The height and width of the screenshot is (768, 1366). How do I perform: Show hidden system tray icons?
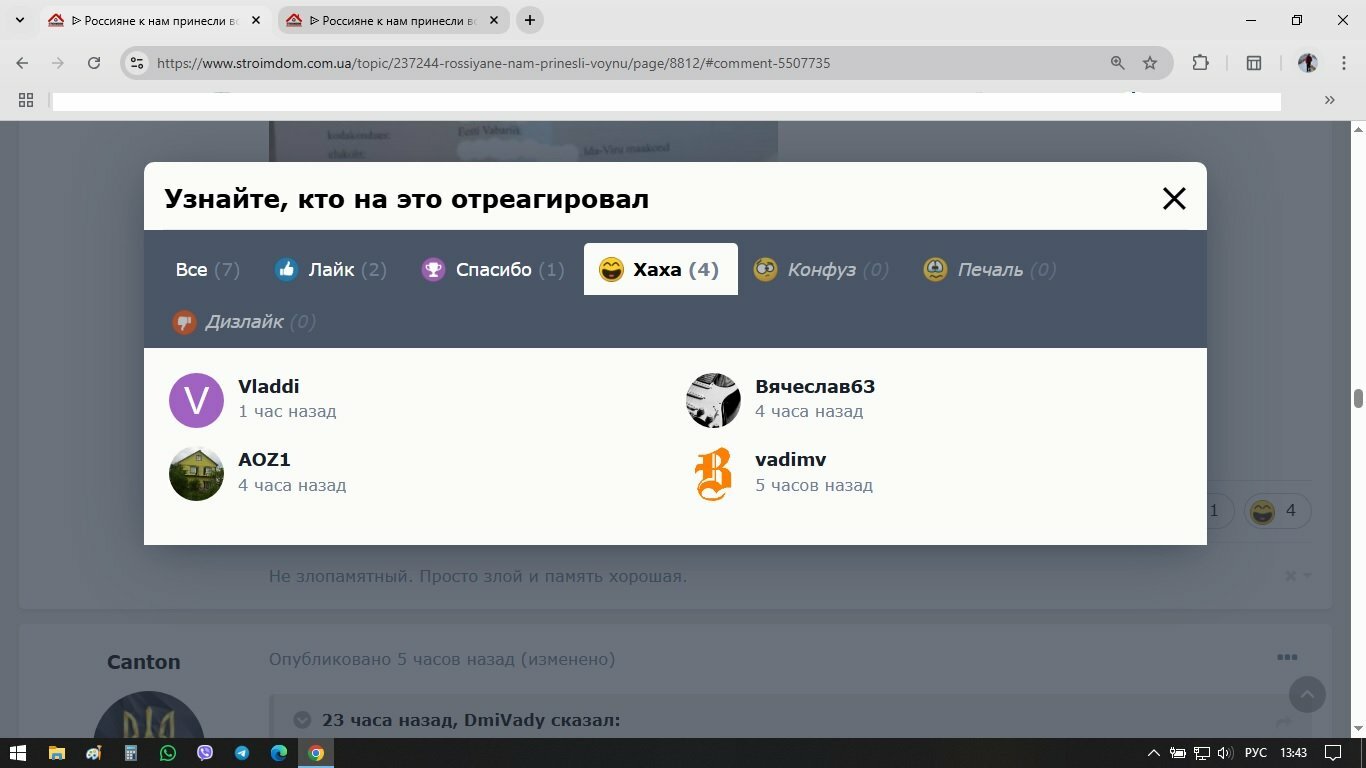tap(1154, 753)
